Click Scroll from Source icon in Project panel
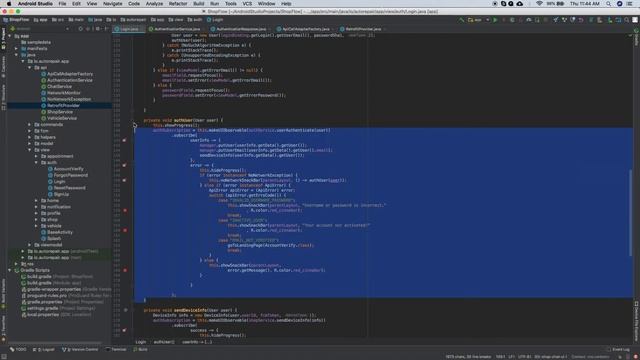The height and width of the screenshot is (360, 640). (80, 29)
